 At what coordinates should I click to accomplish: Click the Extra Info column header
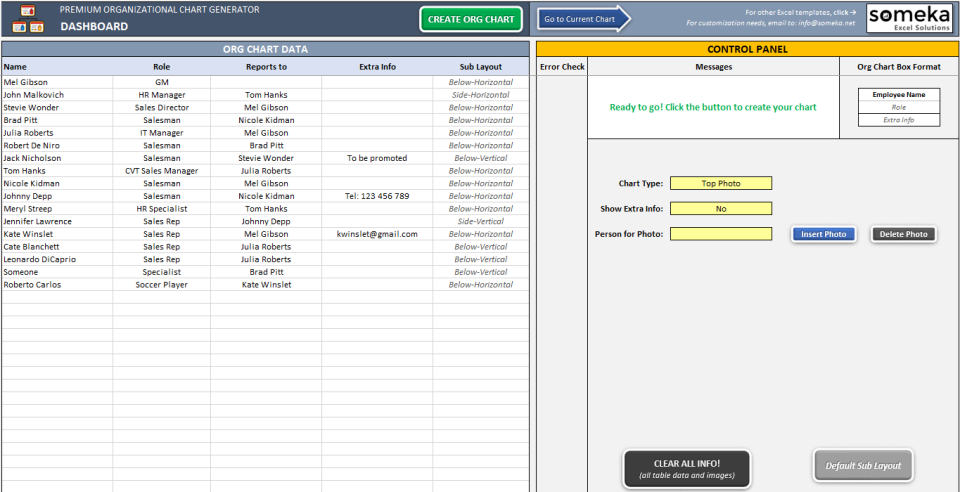click(x=377, y=67)
